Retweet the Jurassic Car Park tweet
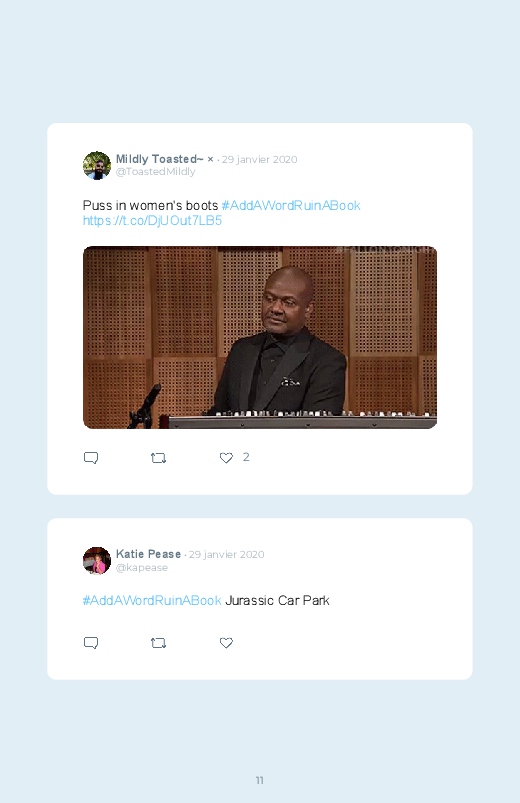The height and width of the screenshot is (803, 520). point(158,643)
